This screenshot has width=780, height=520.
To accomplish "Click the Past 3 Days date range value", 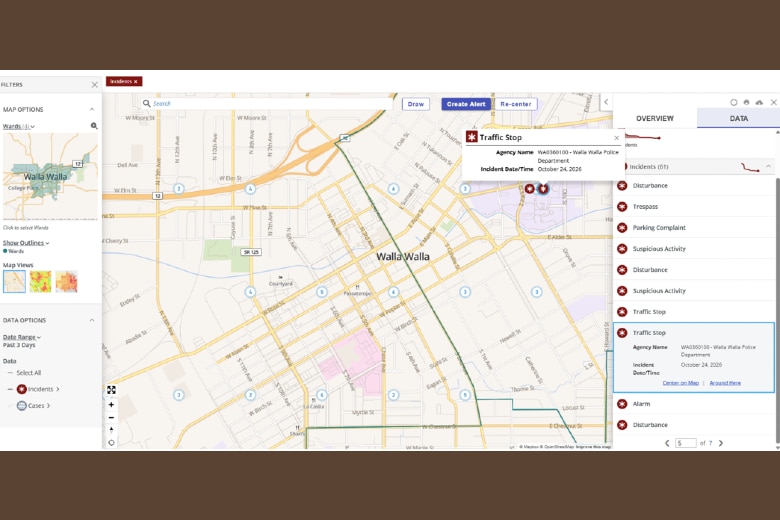I will (19, 345).
